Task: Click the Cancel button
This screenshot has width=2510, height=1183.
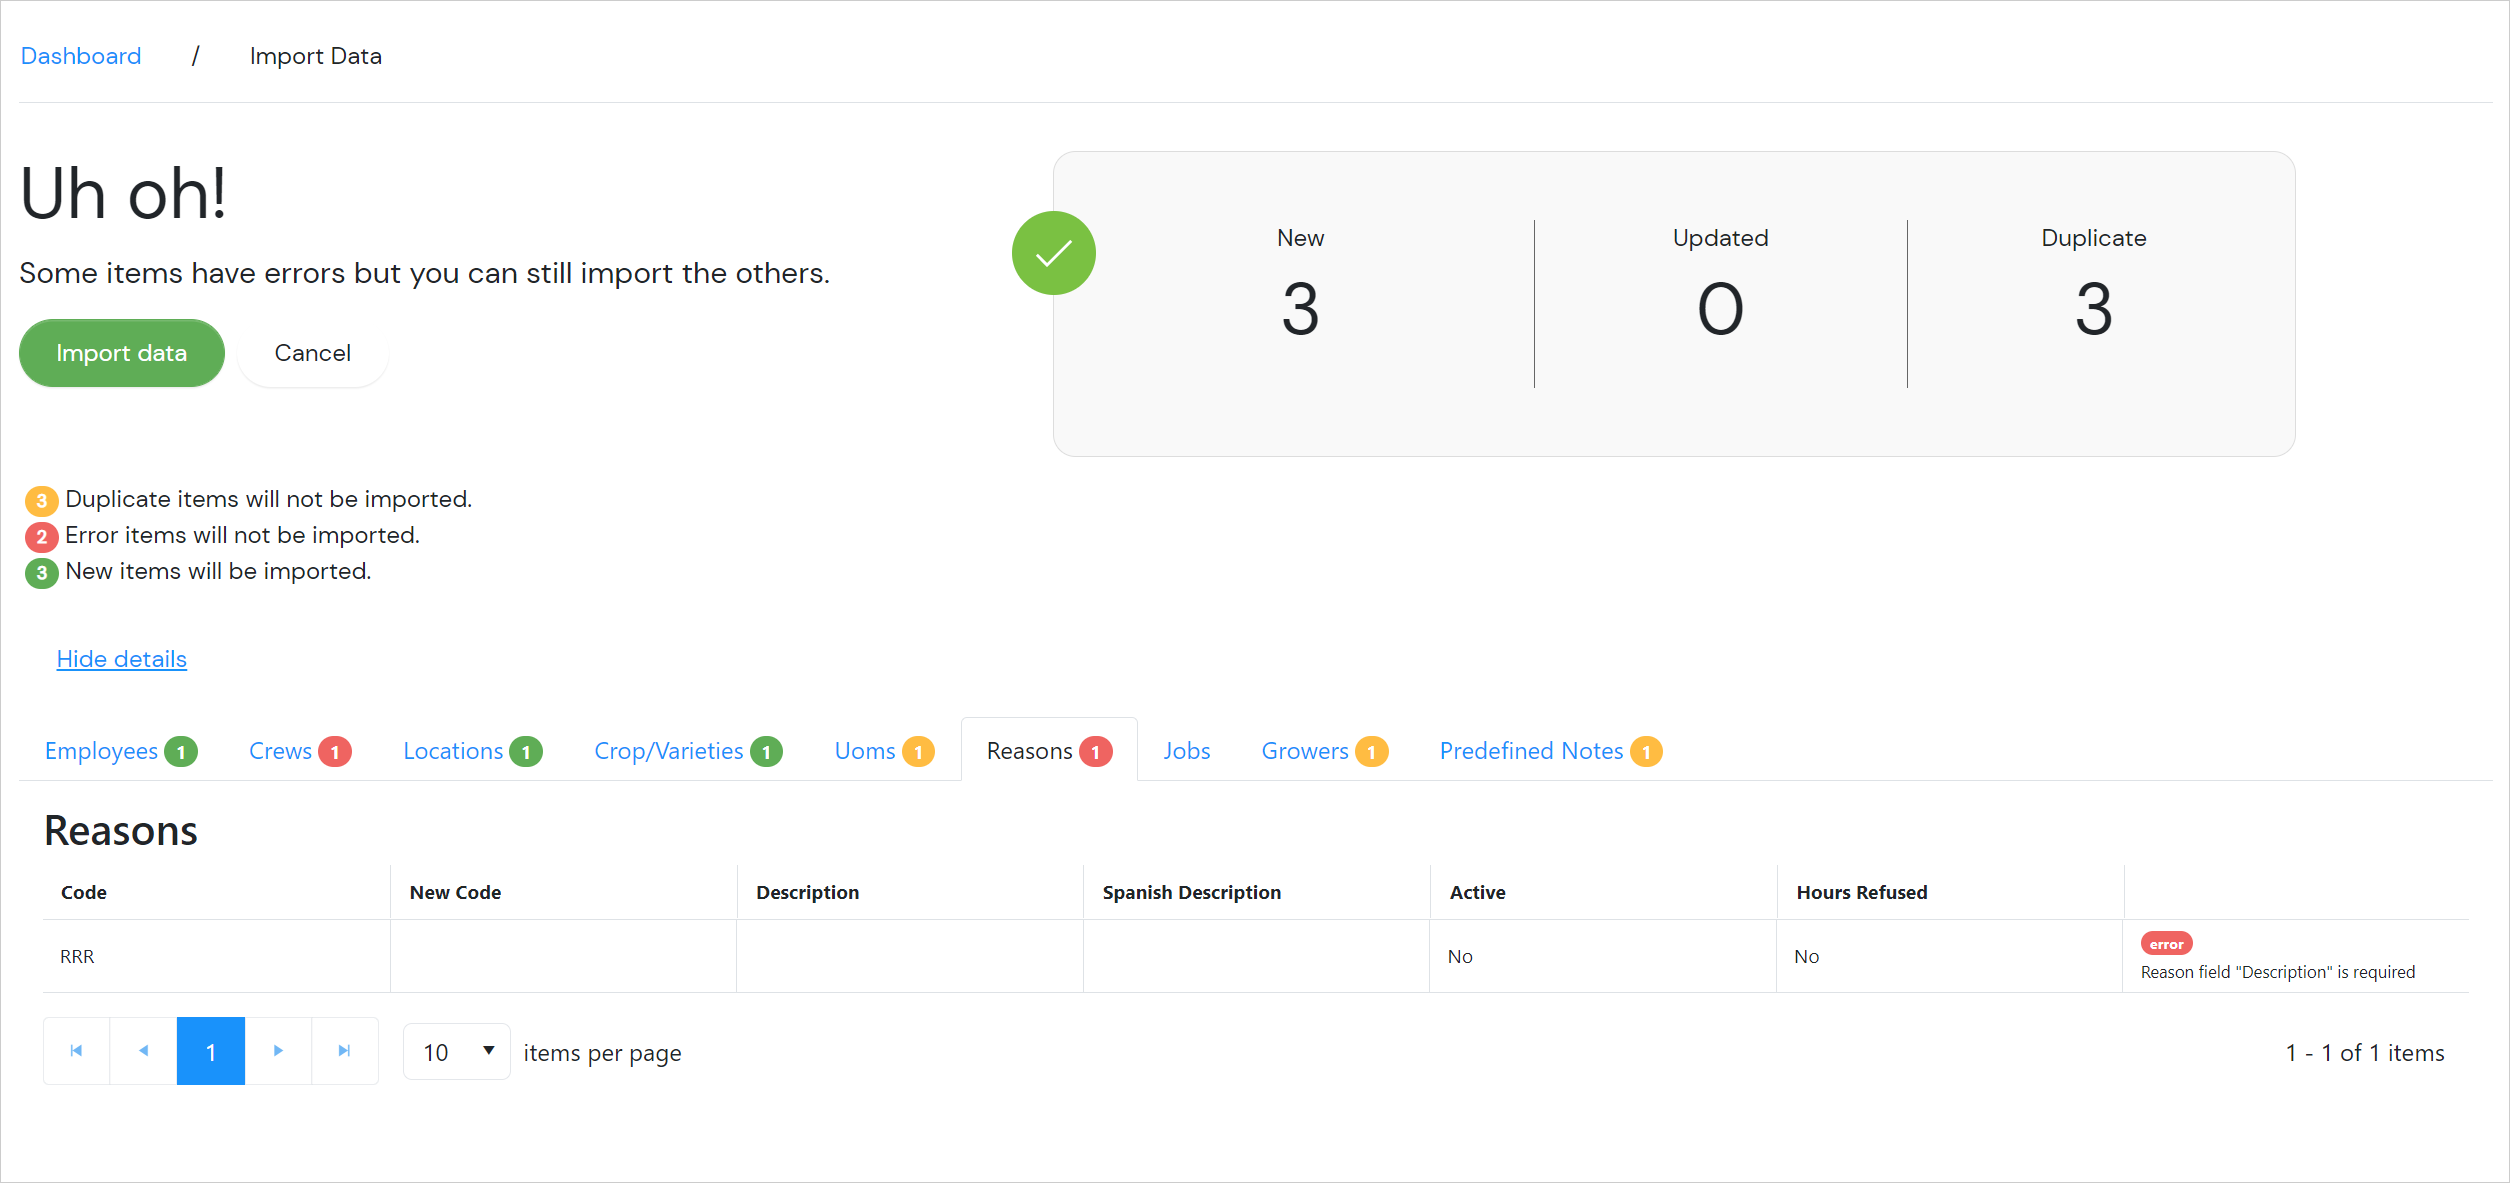Action: (x=313, y=353)
